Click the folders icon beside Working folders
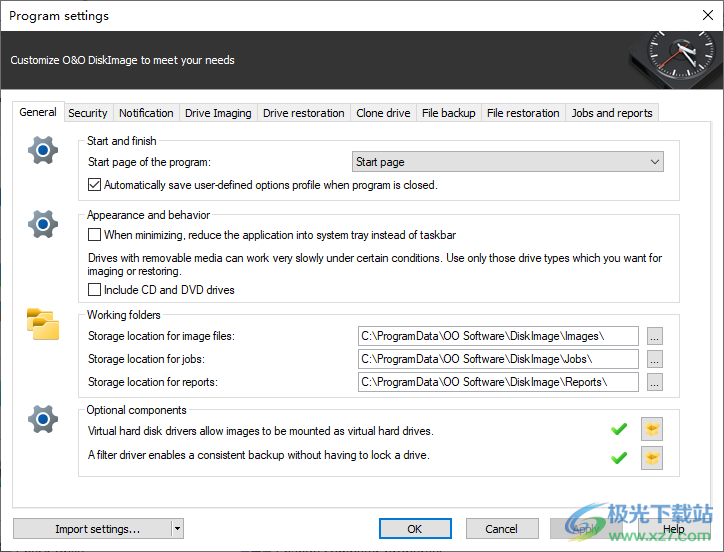 [43, 324]
